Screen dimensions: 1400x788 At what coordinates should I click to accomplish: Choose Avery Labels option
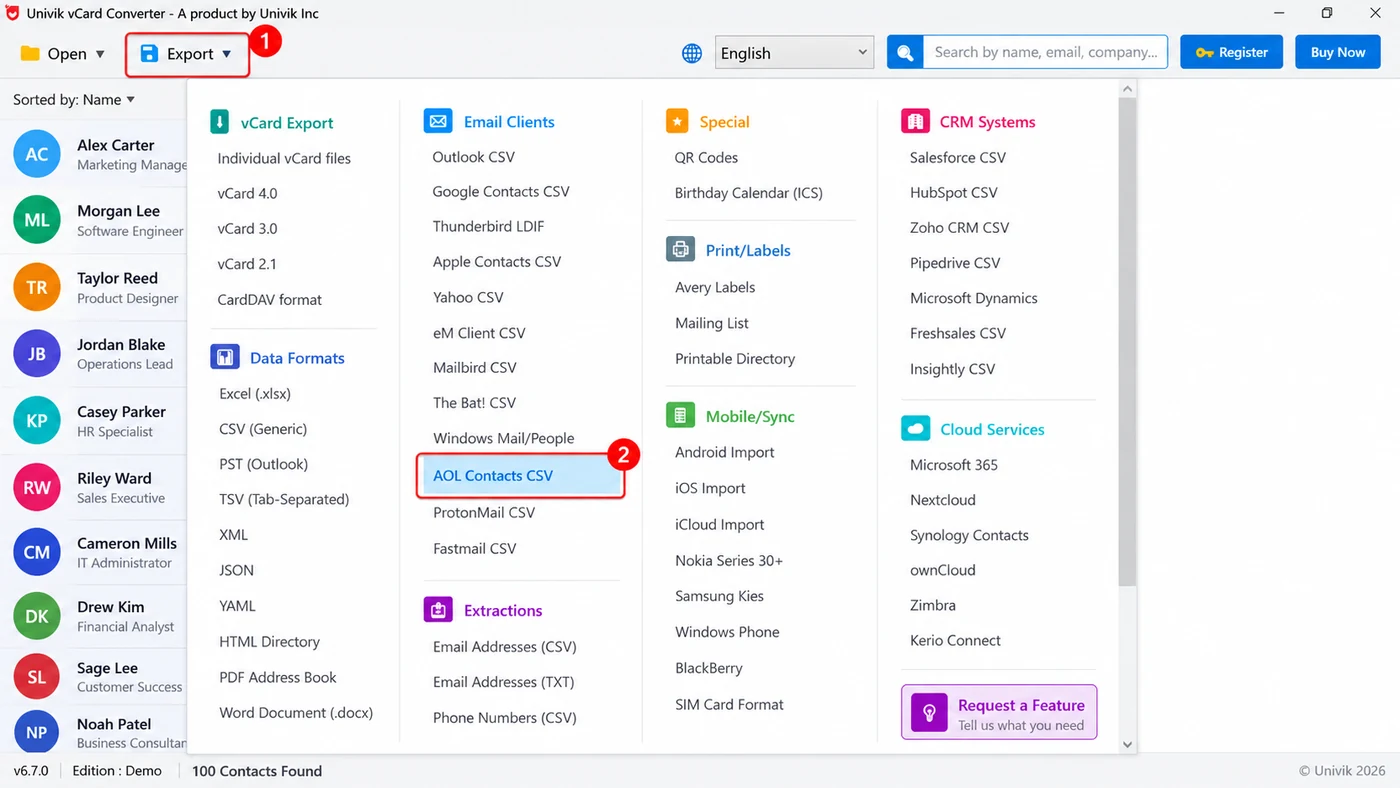click(715, 287)
